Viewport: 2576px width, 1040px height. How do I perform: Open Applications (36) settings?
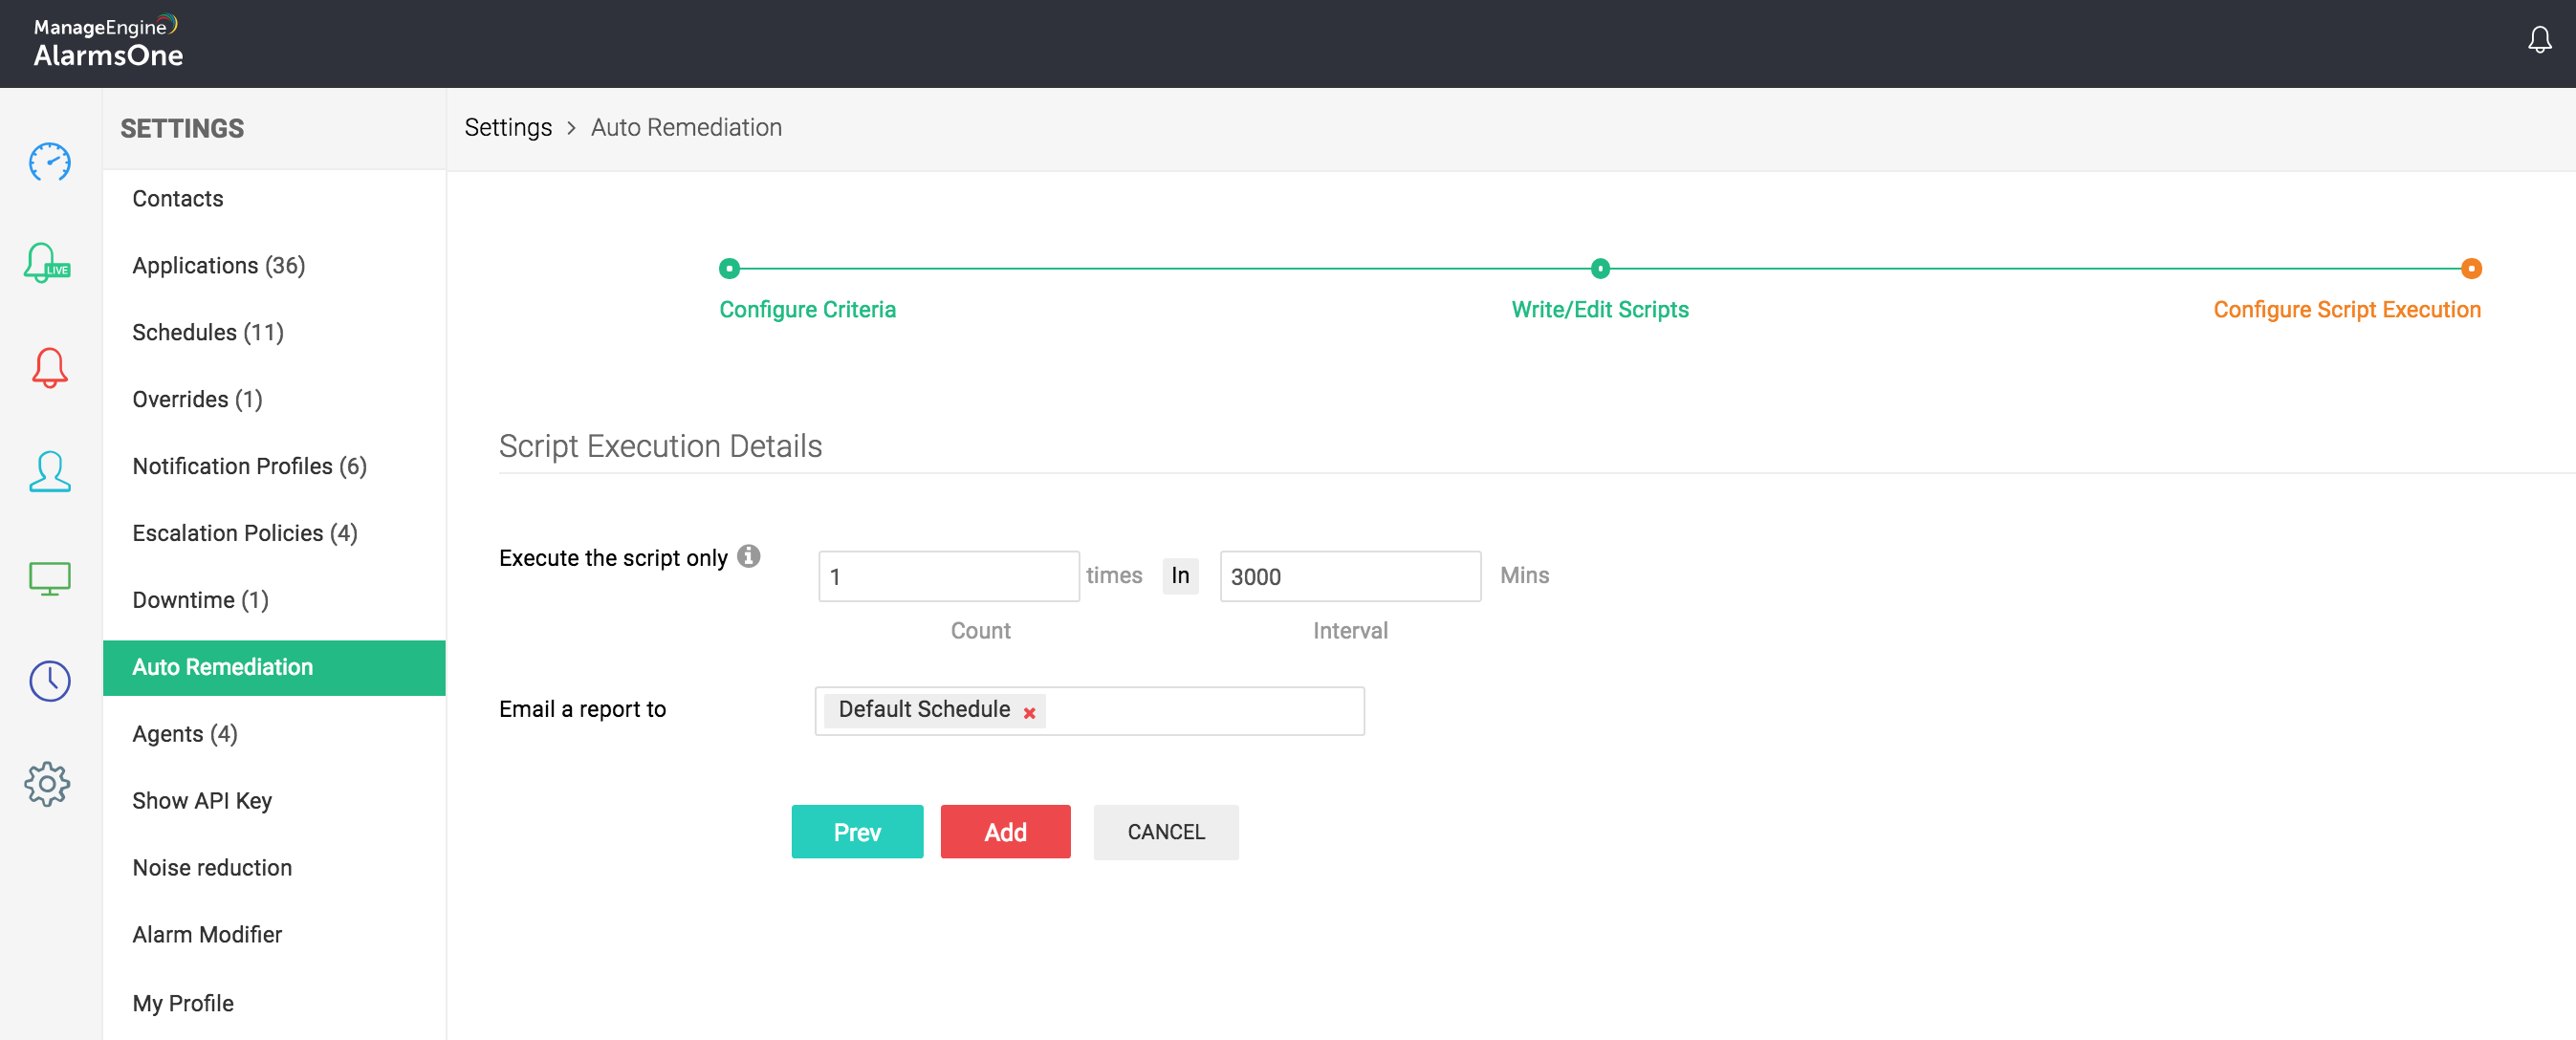point(219,266)
